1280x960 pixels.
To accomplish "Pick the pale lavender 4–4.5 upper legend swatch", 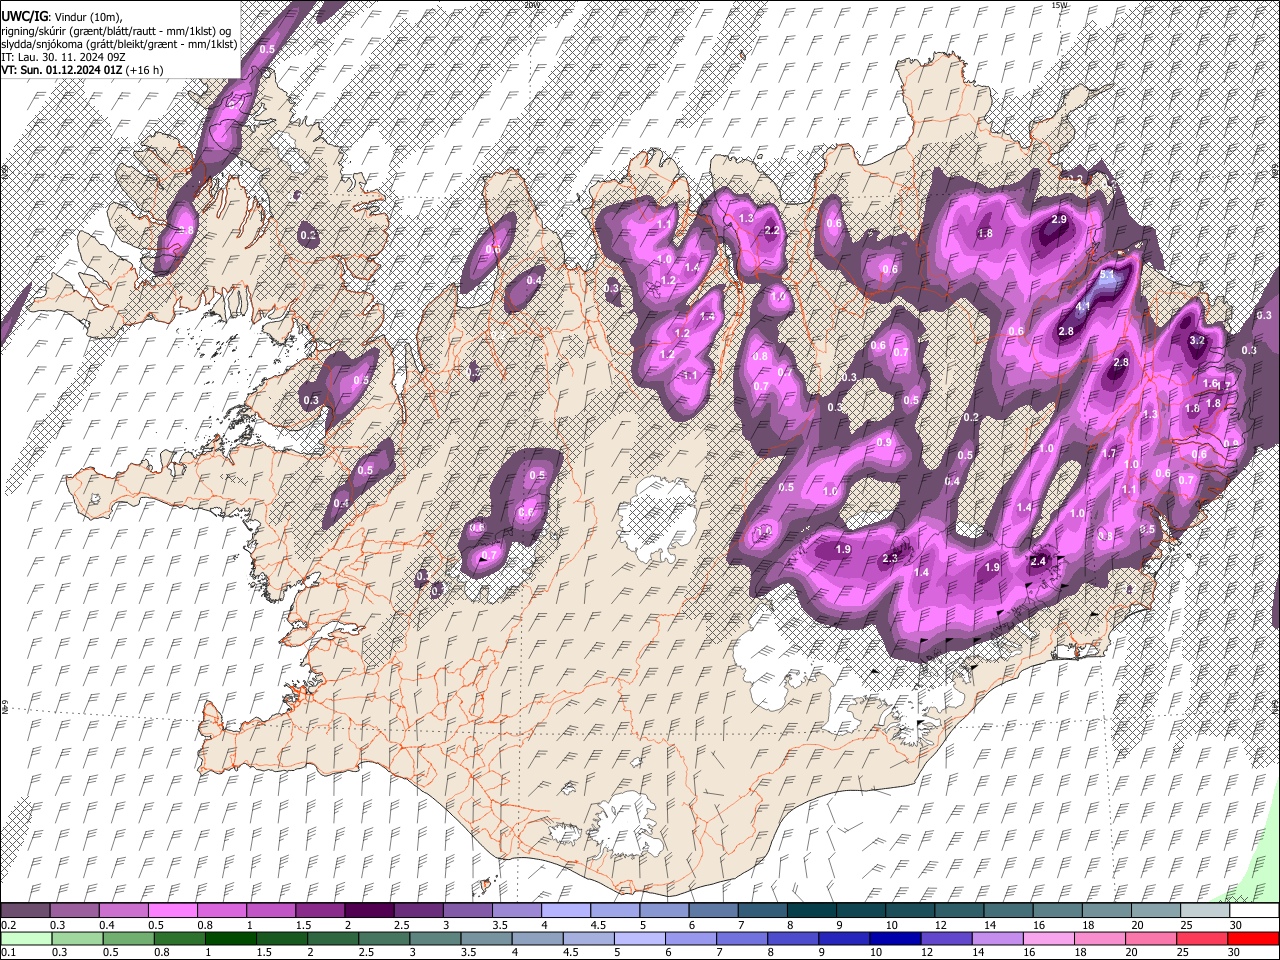I will pyautogui.click(x=566, y=910).
